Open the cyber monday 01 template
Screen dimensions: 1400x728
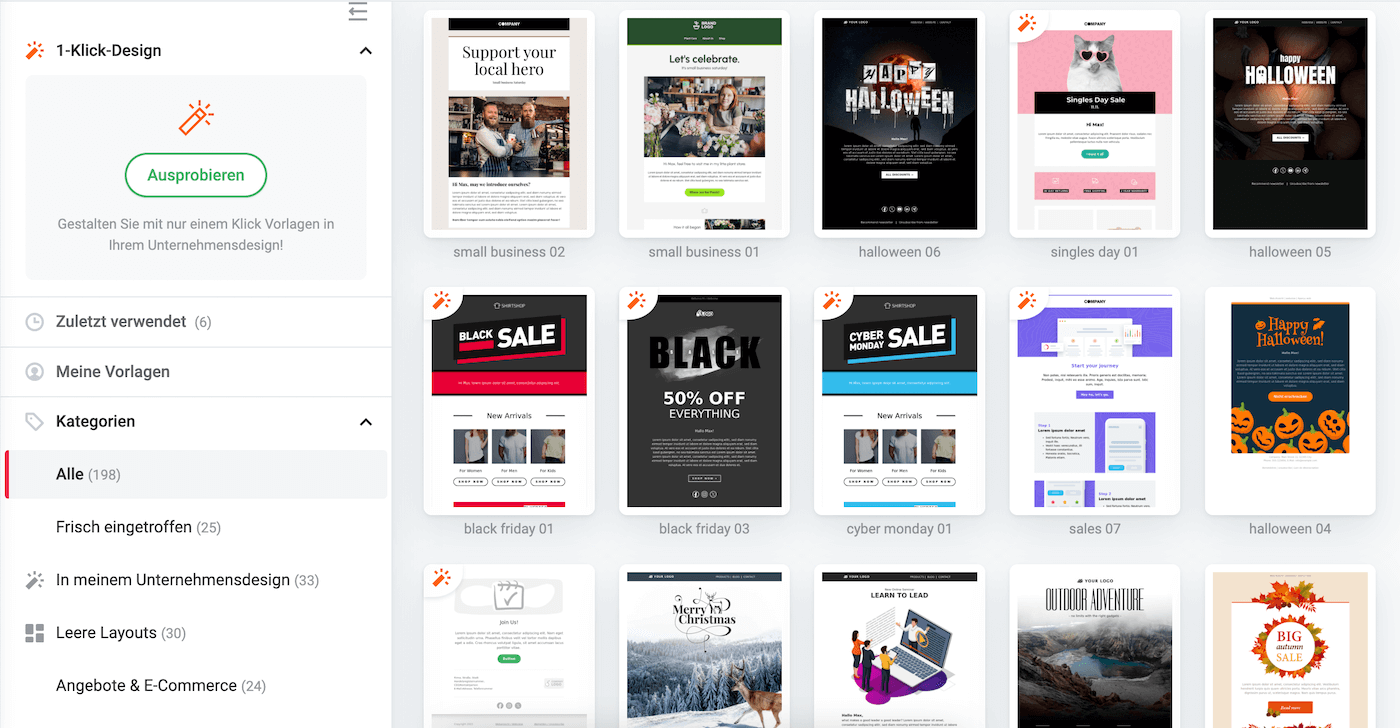899,401
